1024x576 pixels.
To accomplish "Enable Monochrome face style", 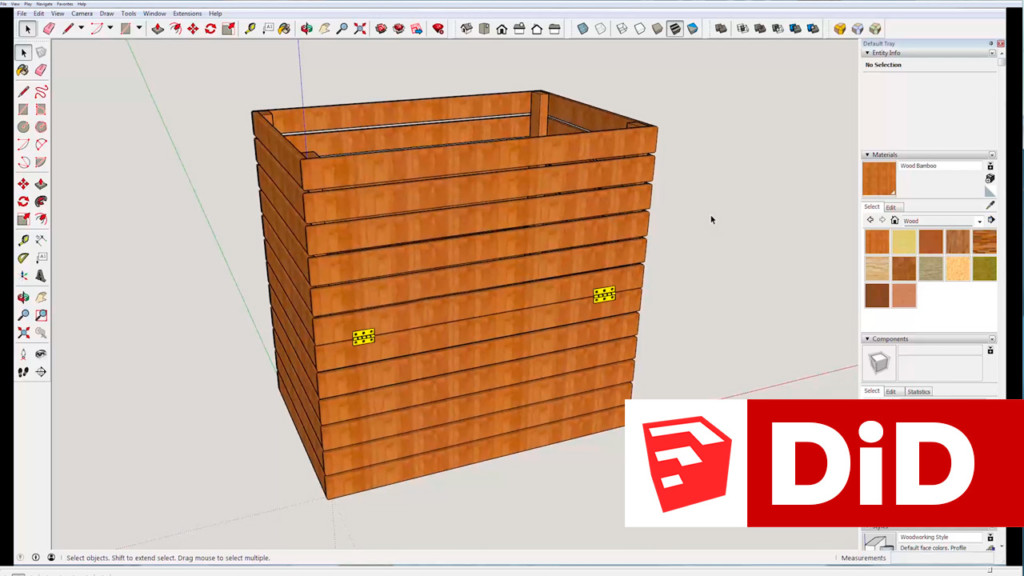I will pos(692,29).
